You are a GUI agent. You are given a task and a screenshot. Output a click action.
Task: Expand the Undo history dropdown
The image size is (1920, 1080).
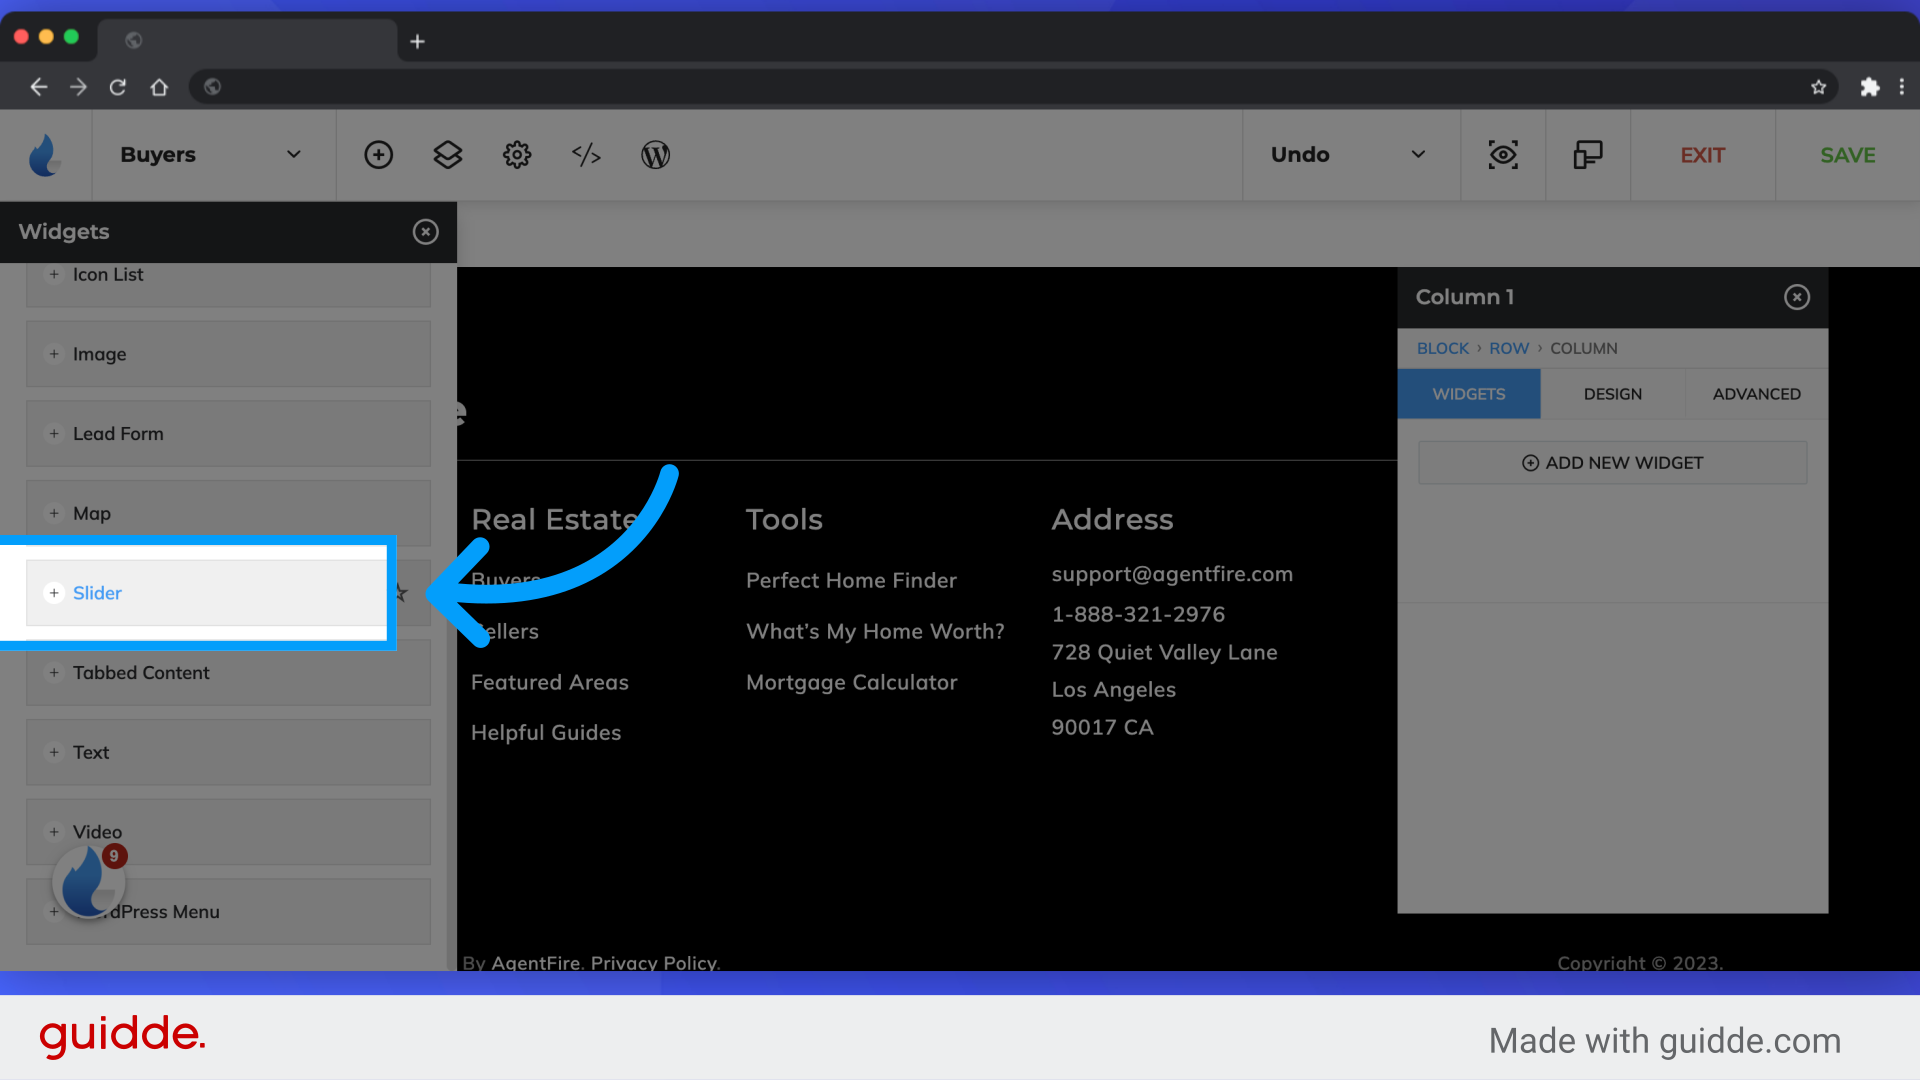tap(1351, 155)
